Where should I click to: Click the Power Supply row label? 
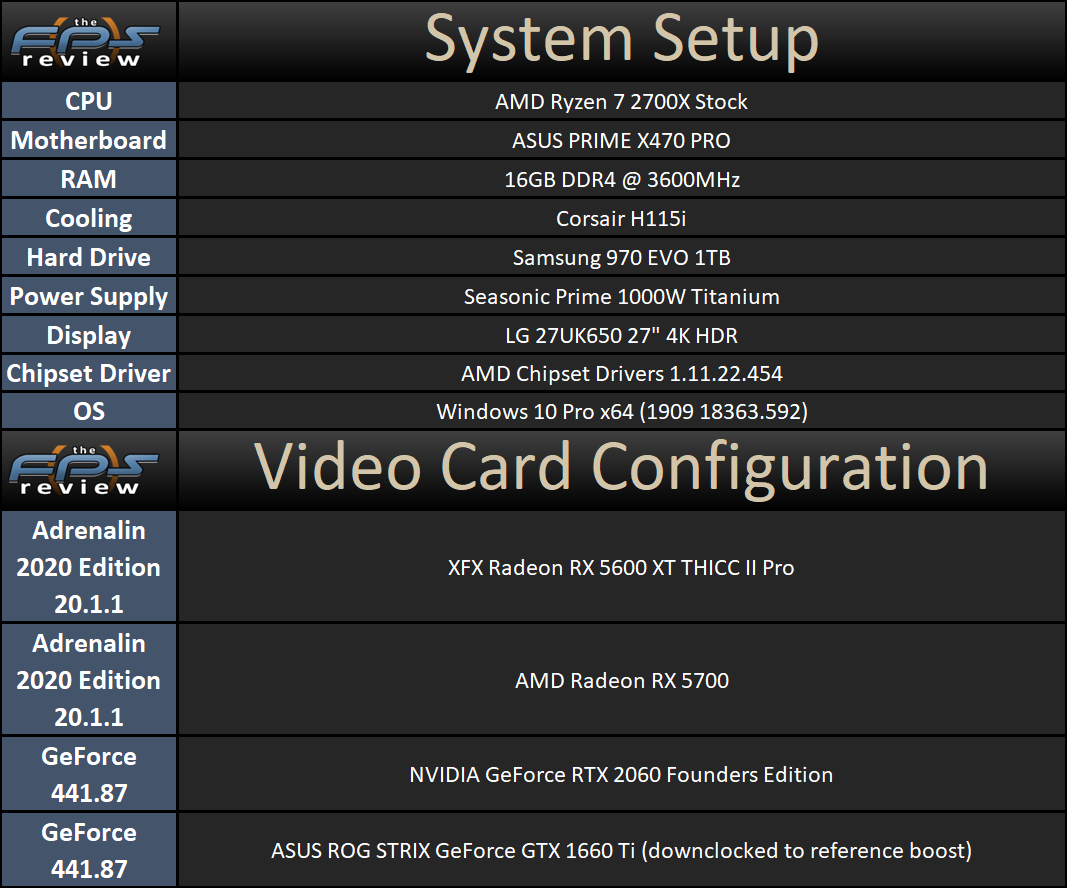pyautogui.click(x=89, y=296)
